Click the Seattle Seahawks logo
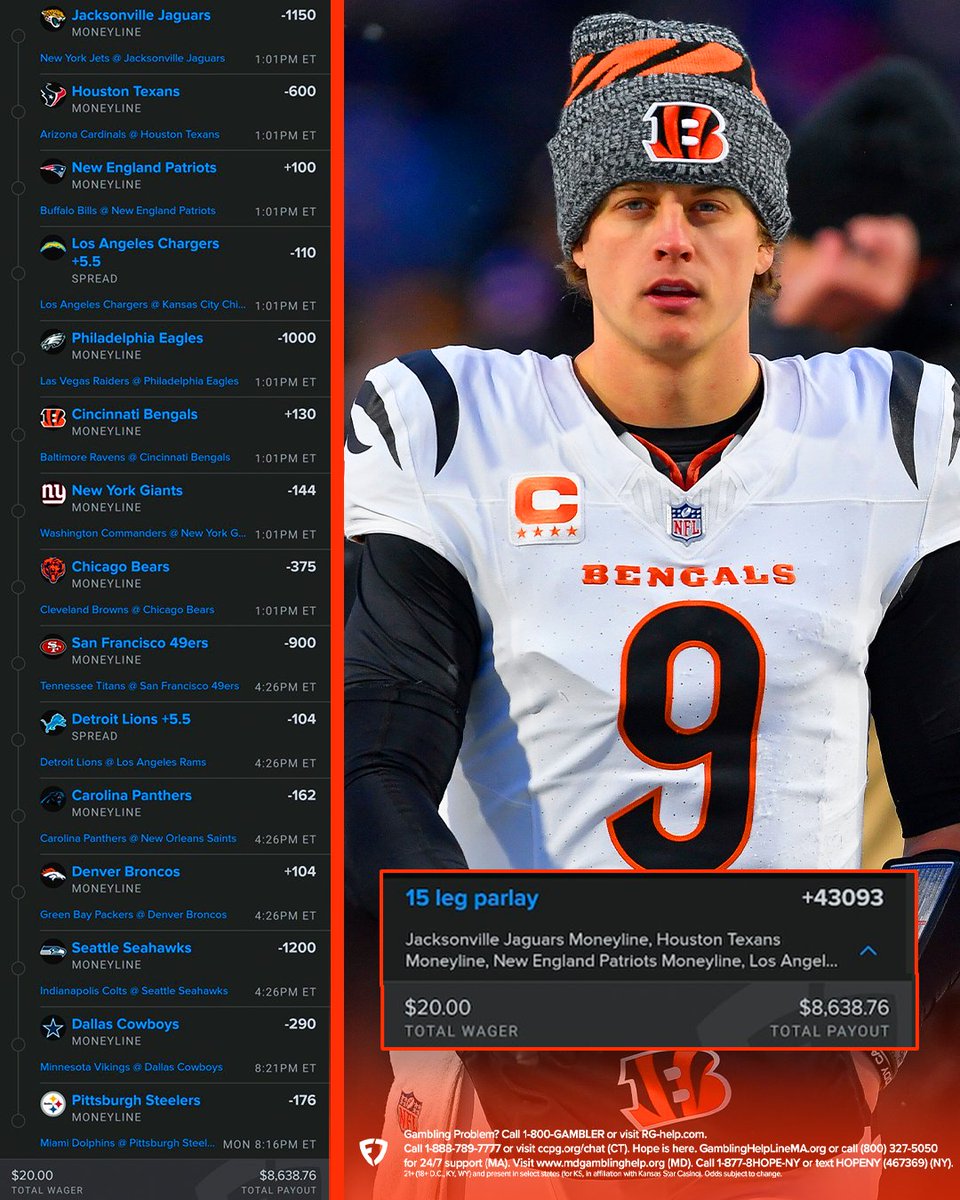Image resolution: width=960 pixels, height=1200 pixels. coord(53,952)
